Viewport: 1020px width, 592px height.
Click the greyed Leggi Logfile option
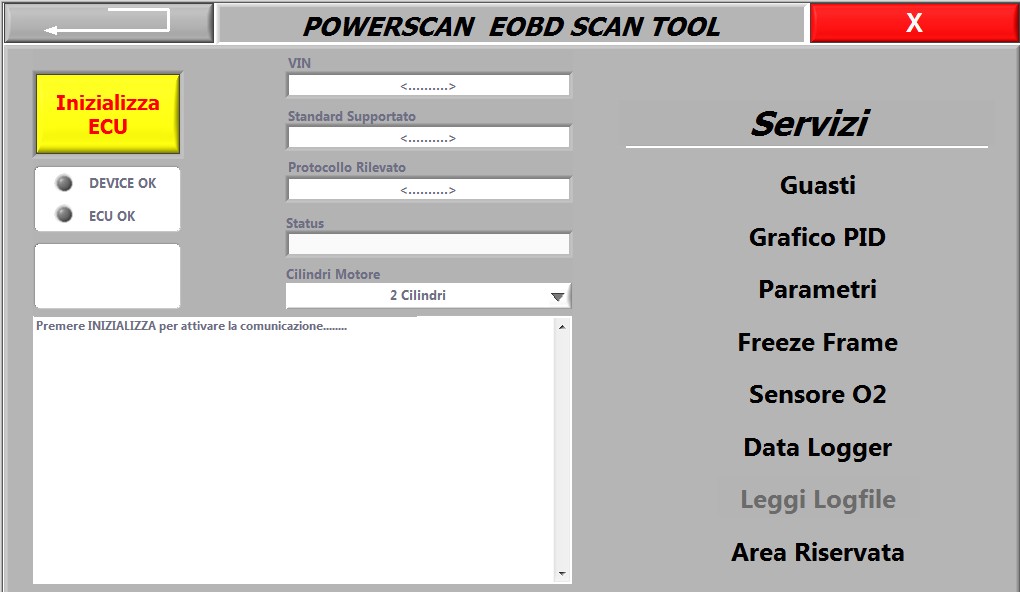pos(817,500)
